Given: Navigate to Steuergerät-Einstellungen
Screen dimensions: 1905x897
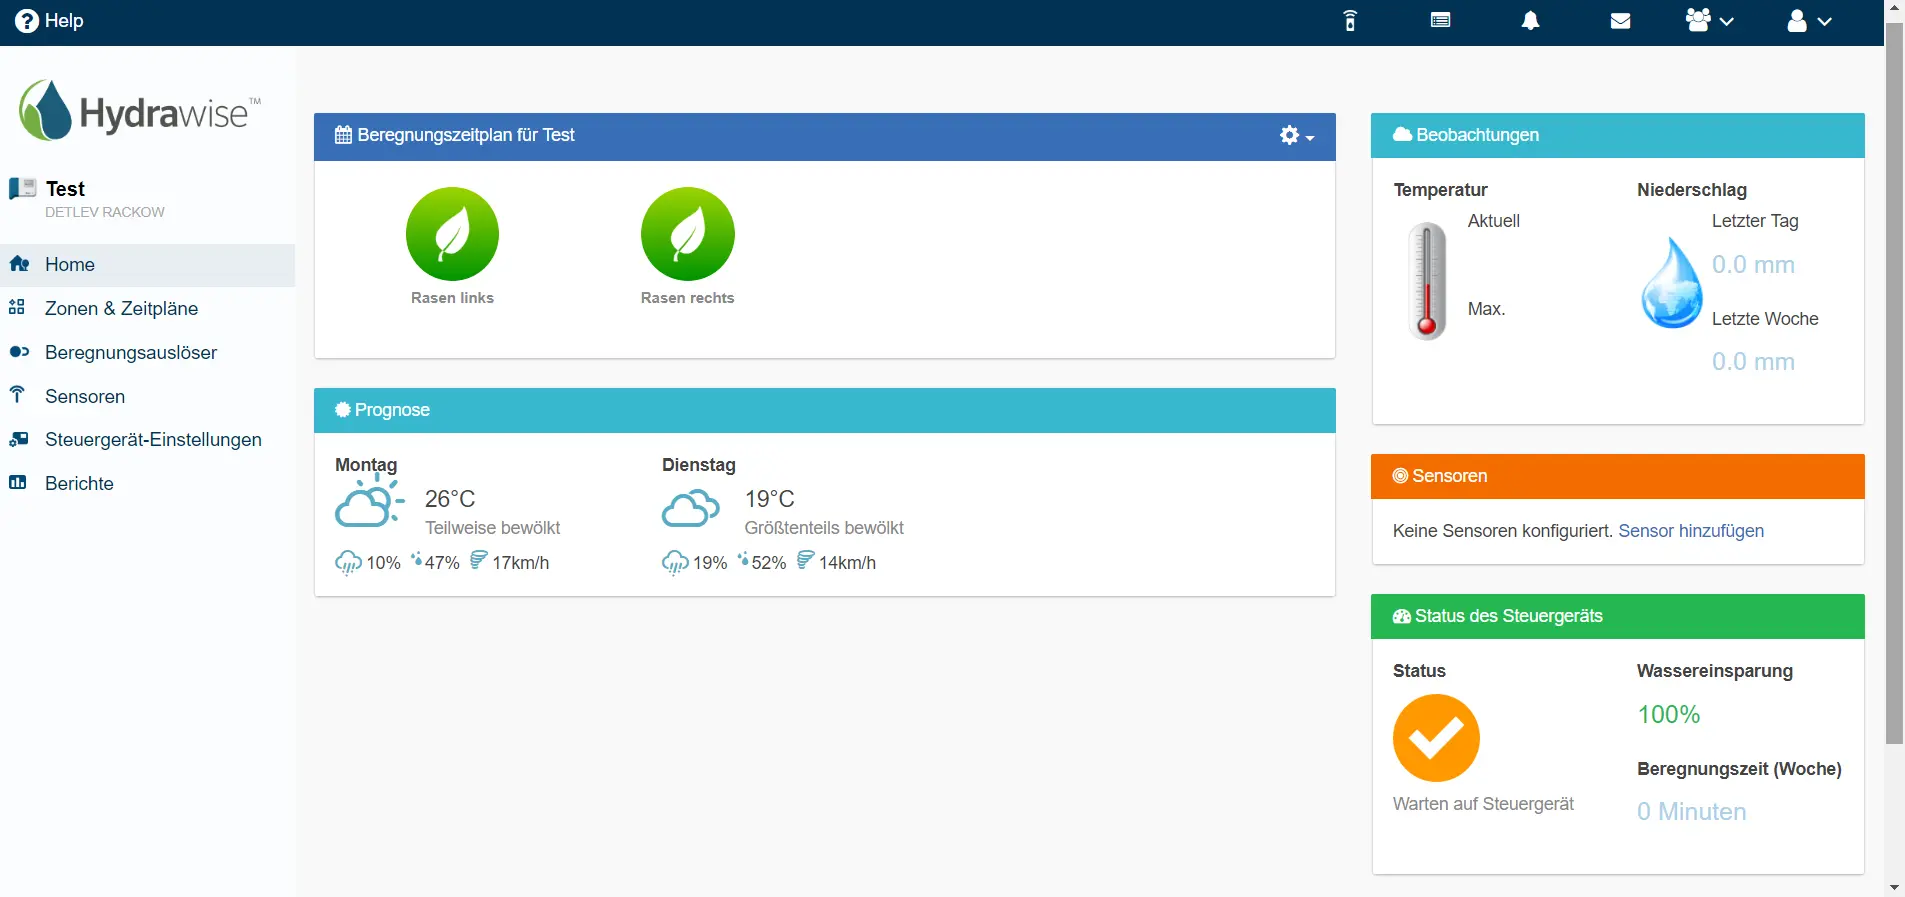Looking at the screenshot, I should (153, 440).
